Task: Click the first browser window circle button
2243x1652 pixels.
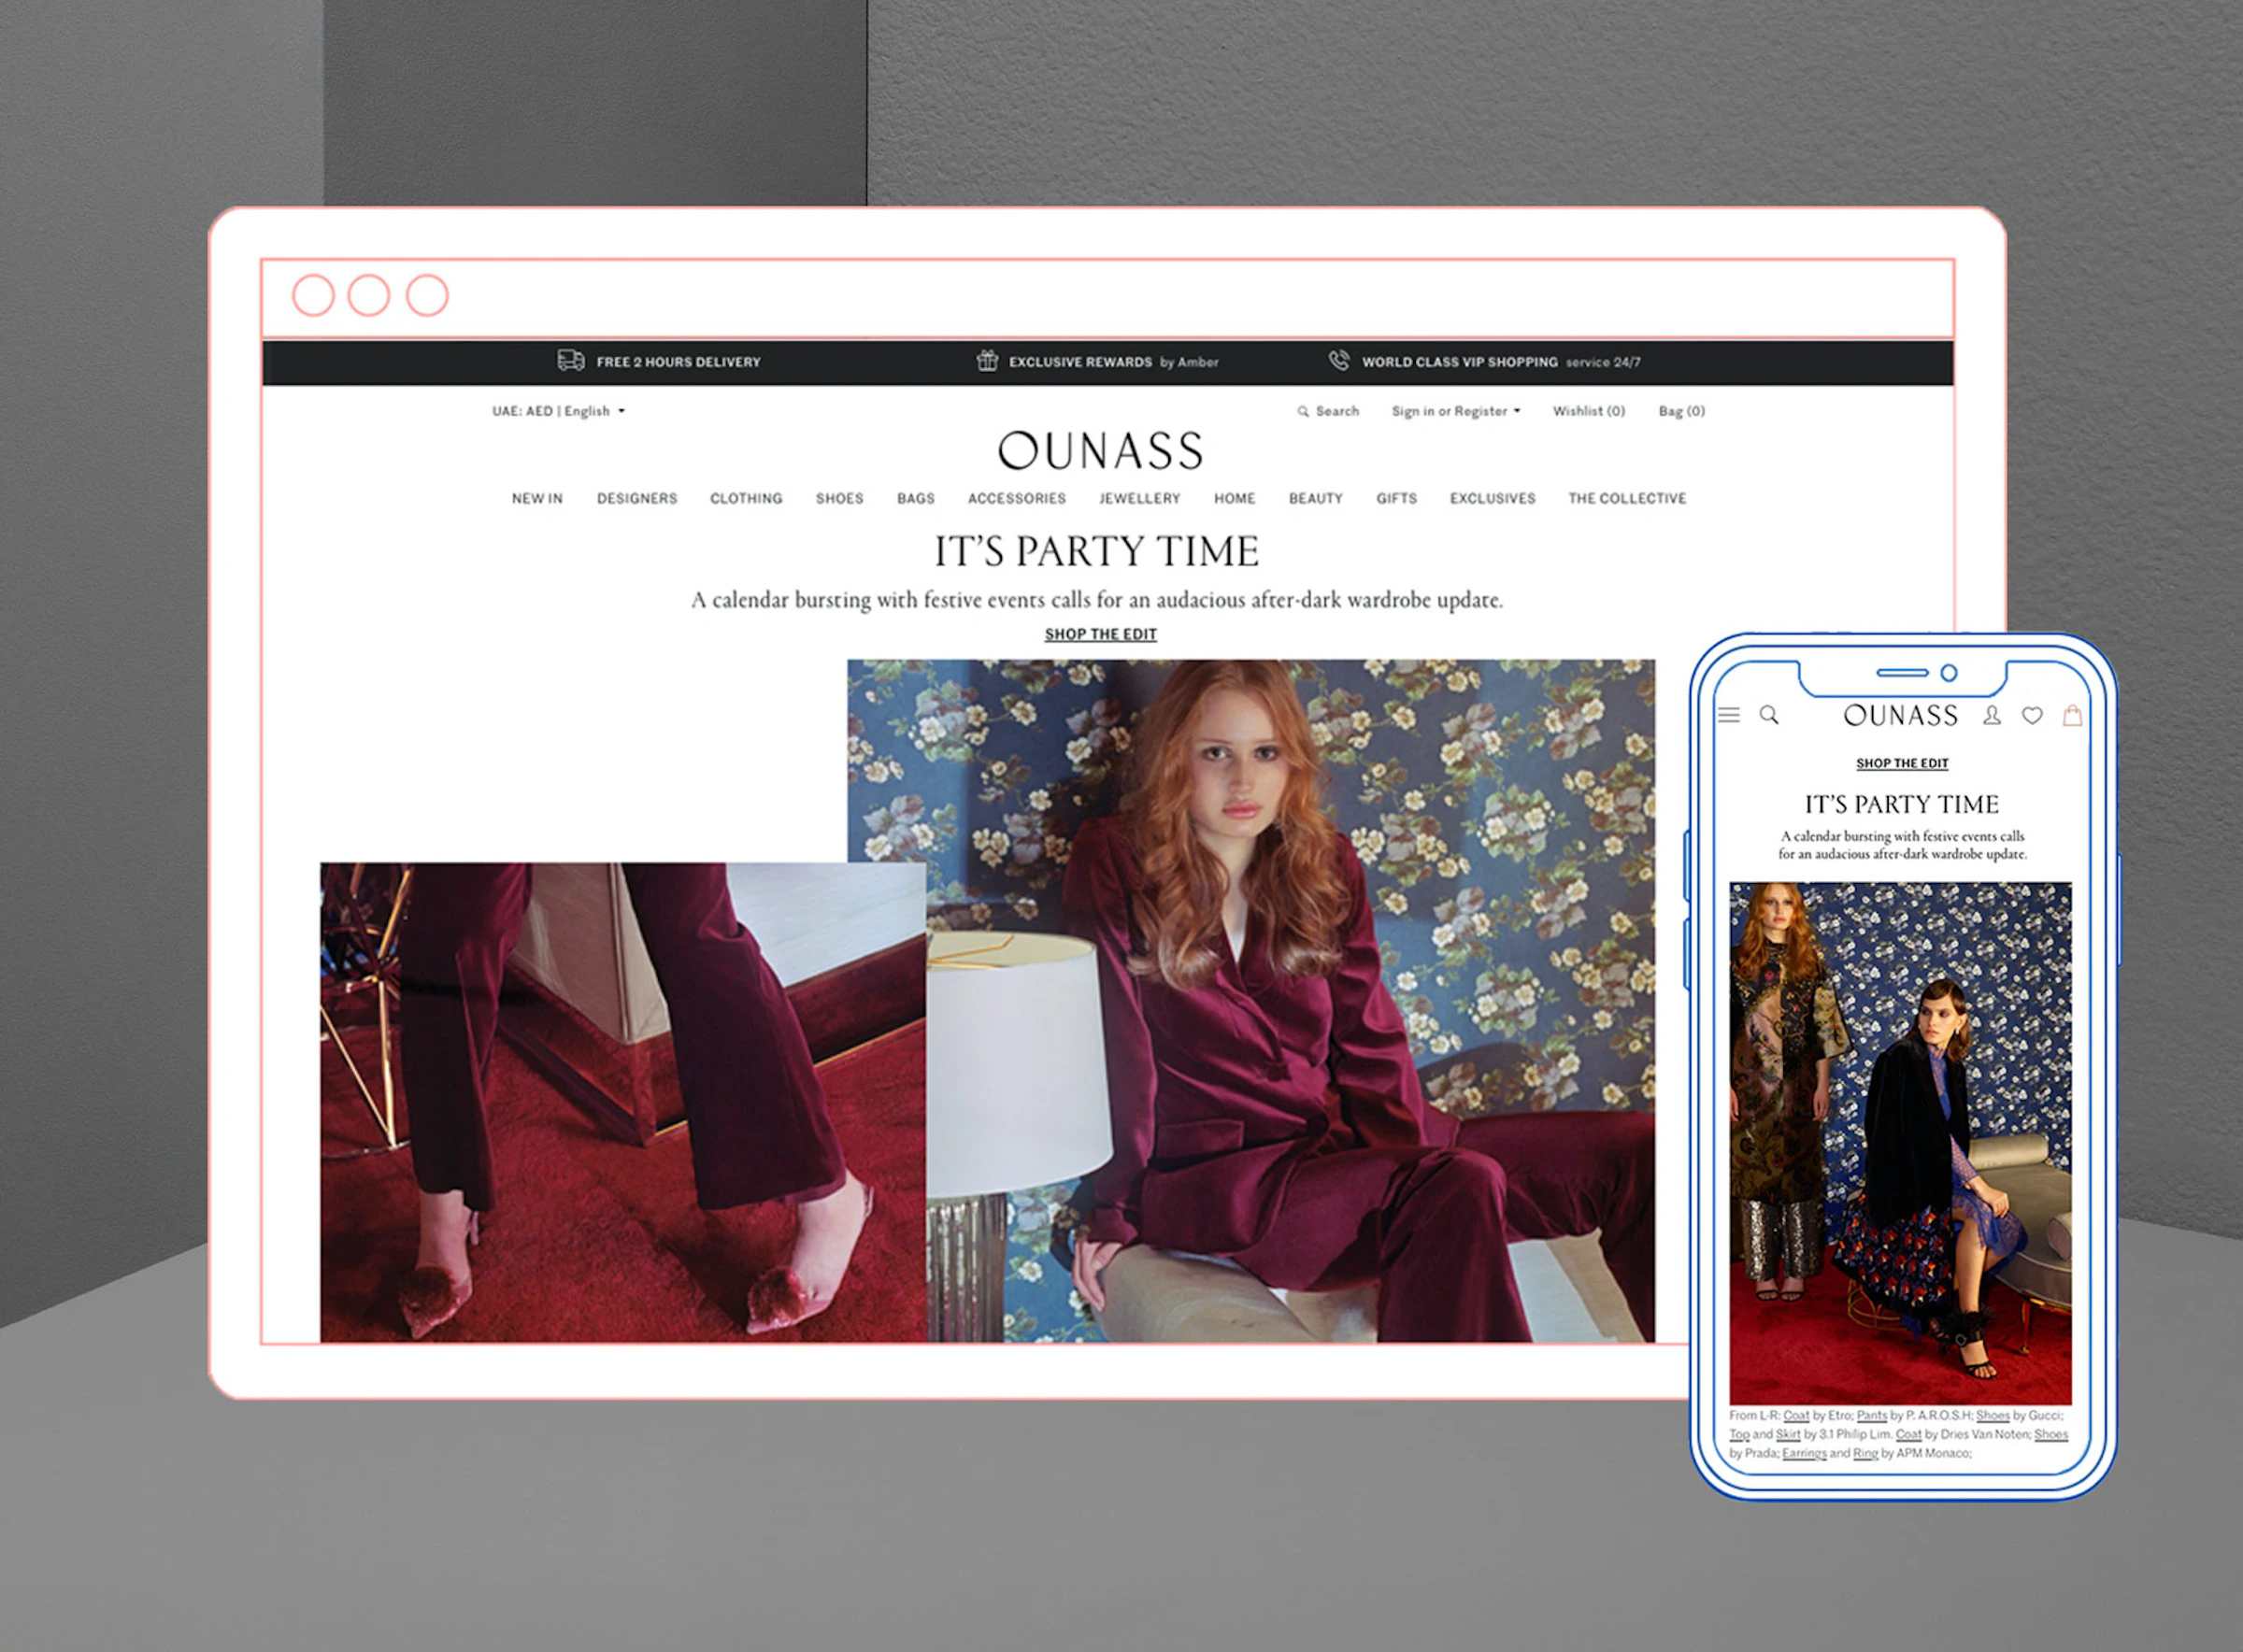Action: click(x=313, y=295)
